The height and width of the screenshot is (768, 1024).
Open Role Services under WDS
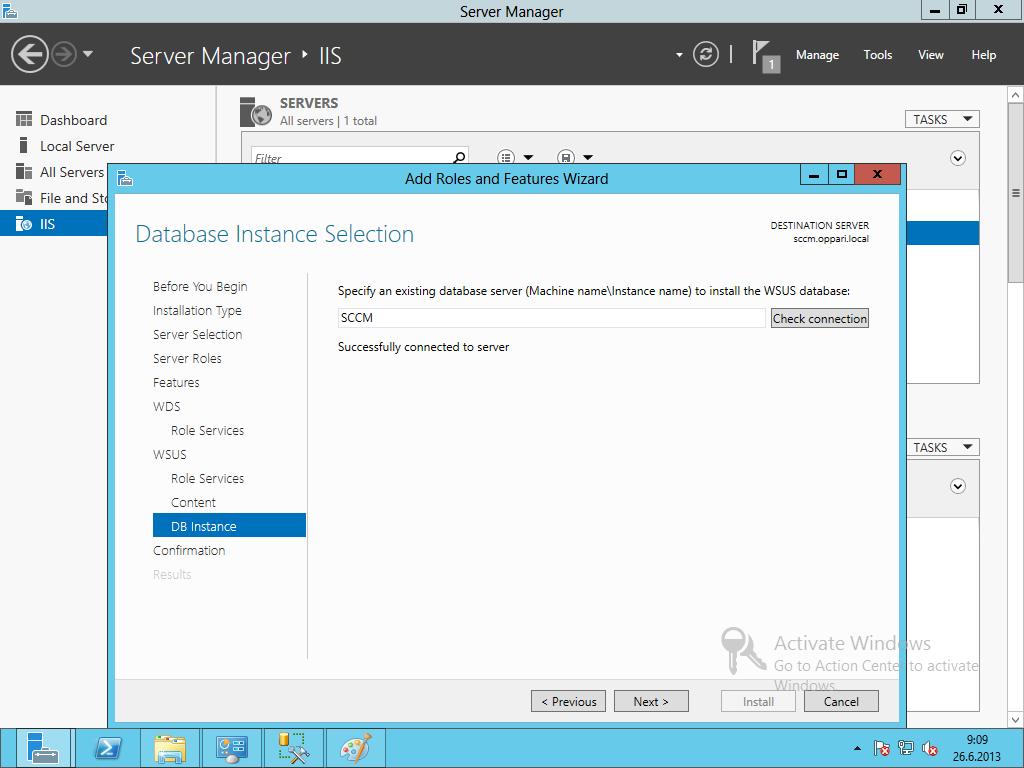click(208, 430)
